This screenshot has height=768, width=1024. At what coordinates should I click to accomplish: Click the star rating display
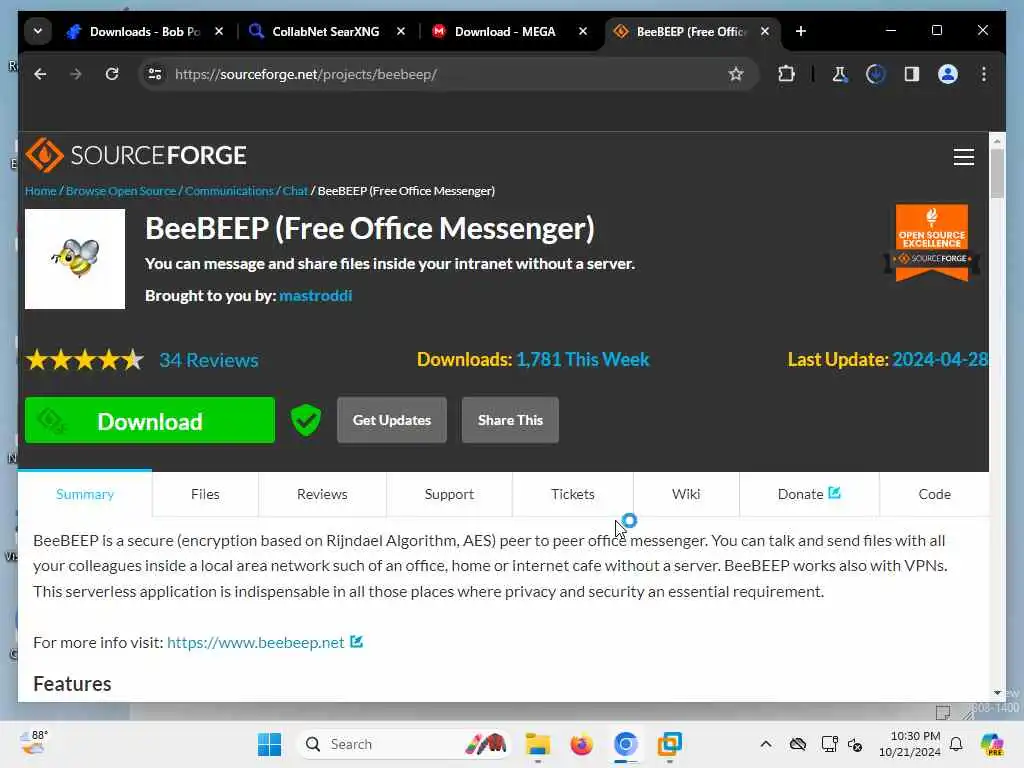(84, 360)
